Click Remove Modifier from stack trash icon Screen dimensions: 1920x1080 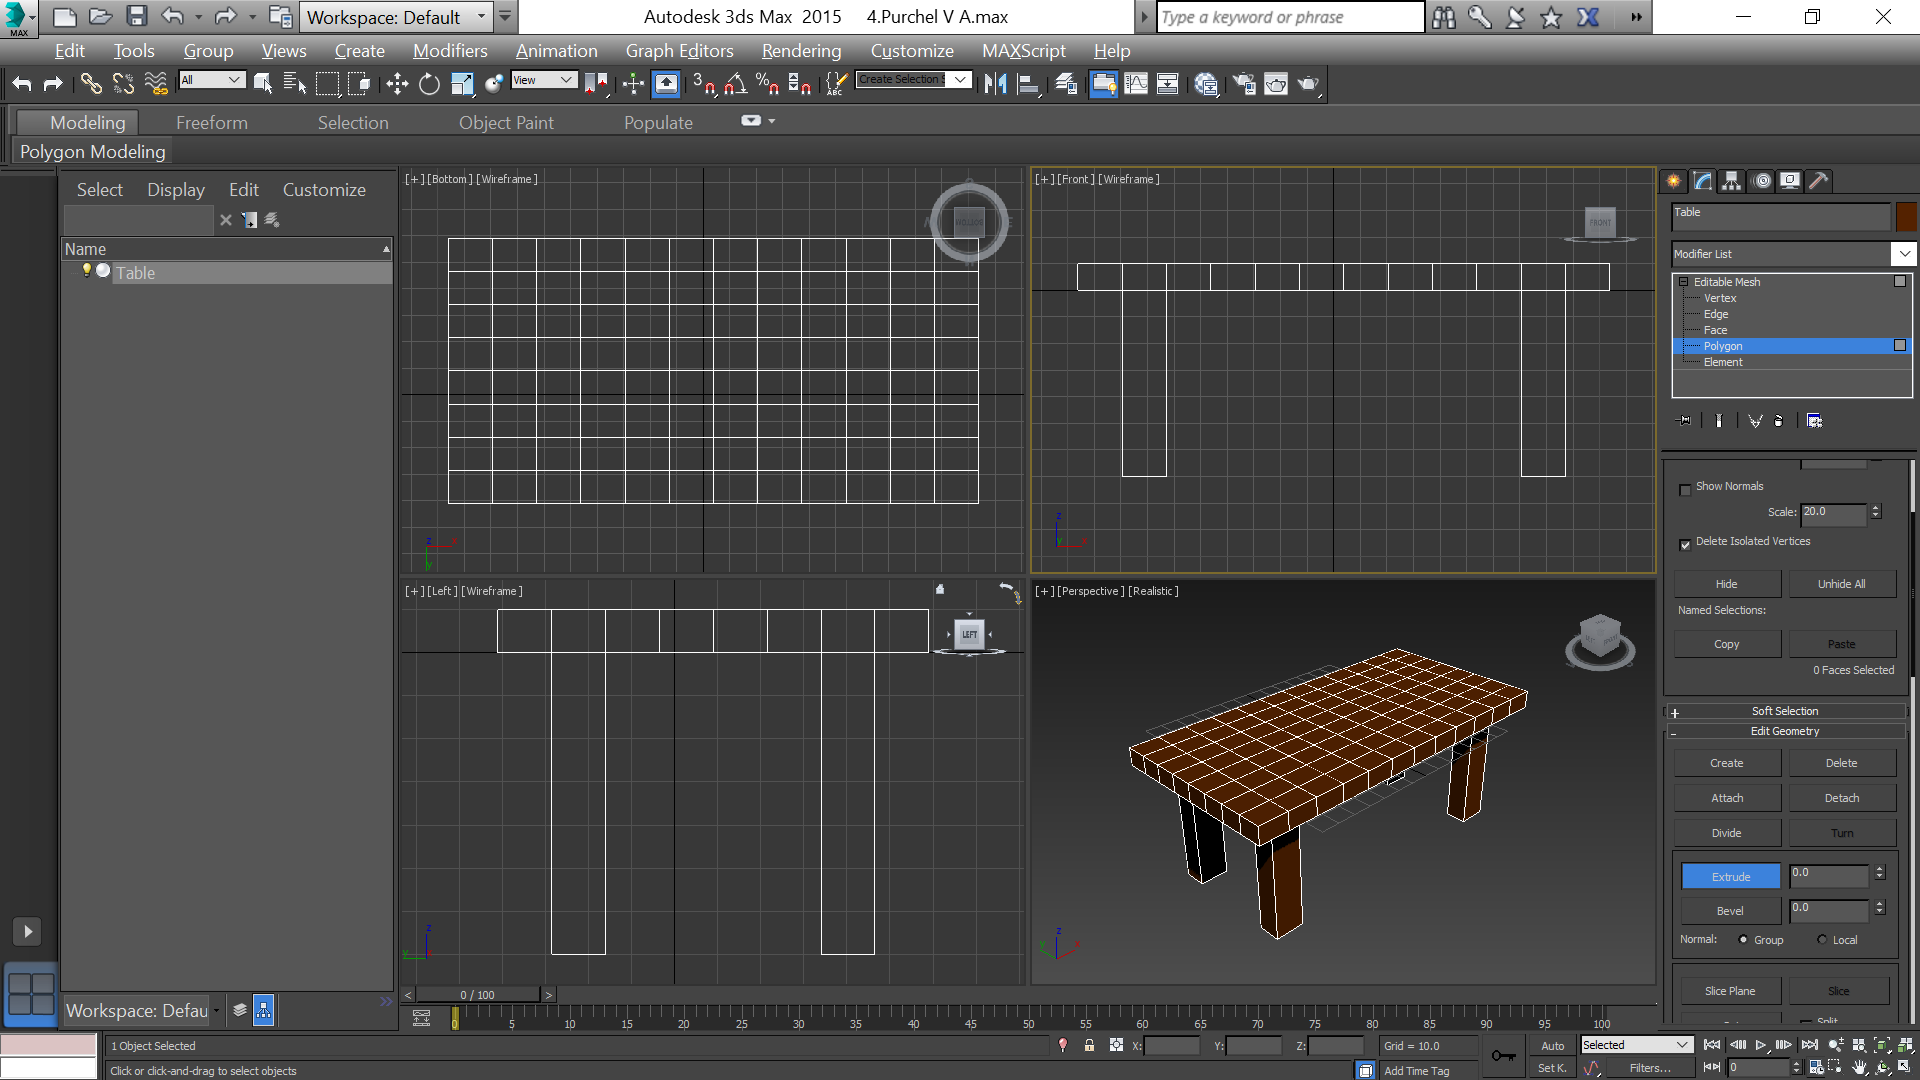pyautogui.click(x=1778, y=421)
